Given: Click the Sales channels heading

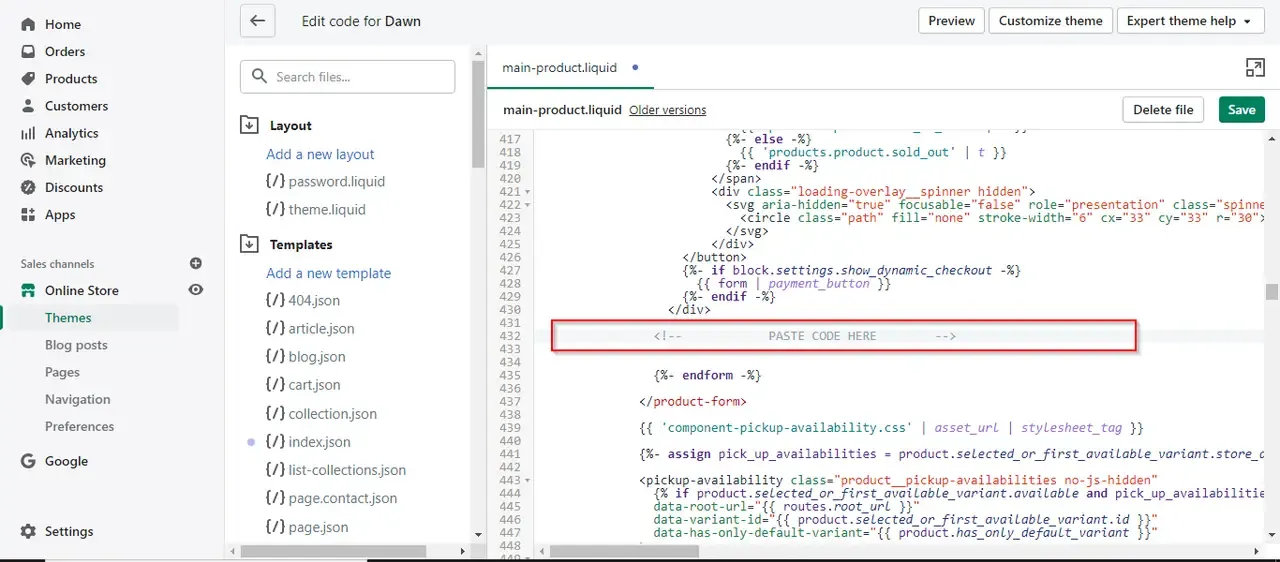Looking at the screenshot, I should (x=58, y=264).
